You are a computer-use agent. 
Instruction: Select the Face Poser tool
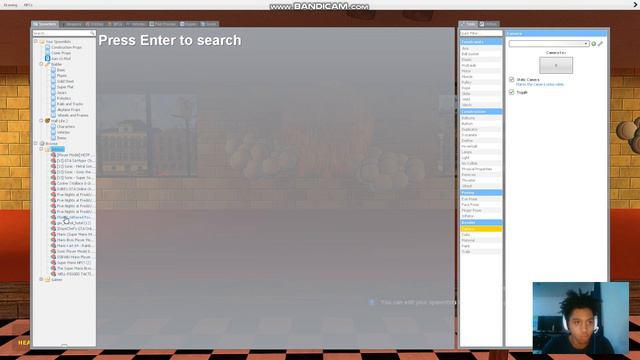481,204
